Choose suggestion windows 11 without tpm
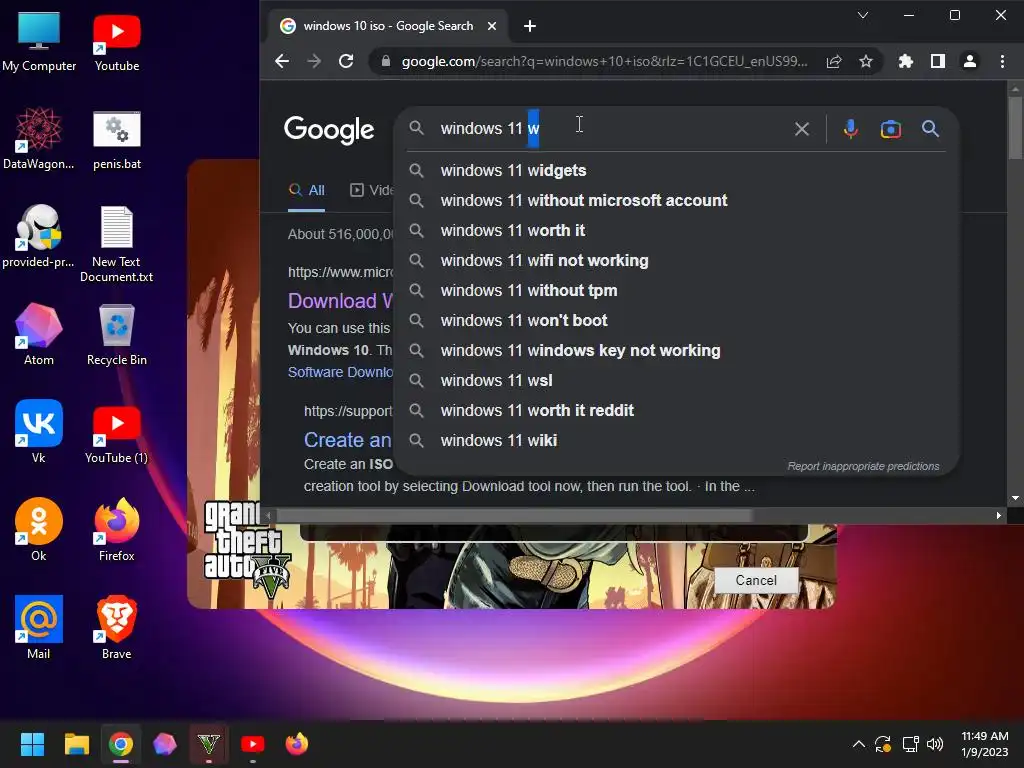The image size is (1024, 768). point(677,291)
